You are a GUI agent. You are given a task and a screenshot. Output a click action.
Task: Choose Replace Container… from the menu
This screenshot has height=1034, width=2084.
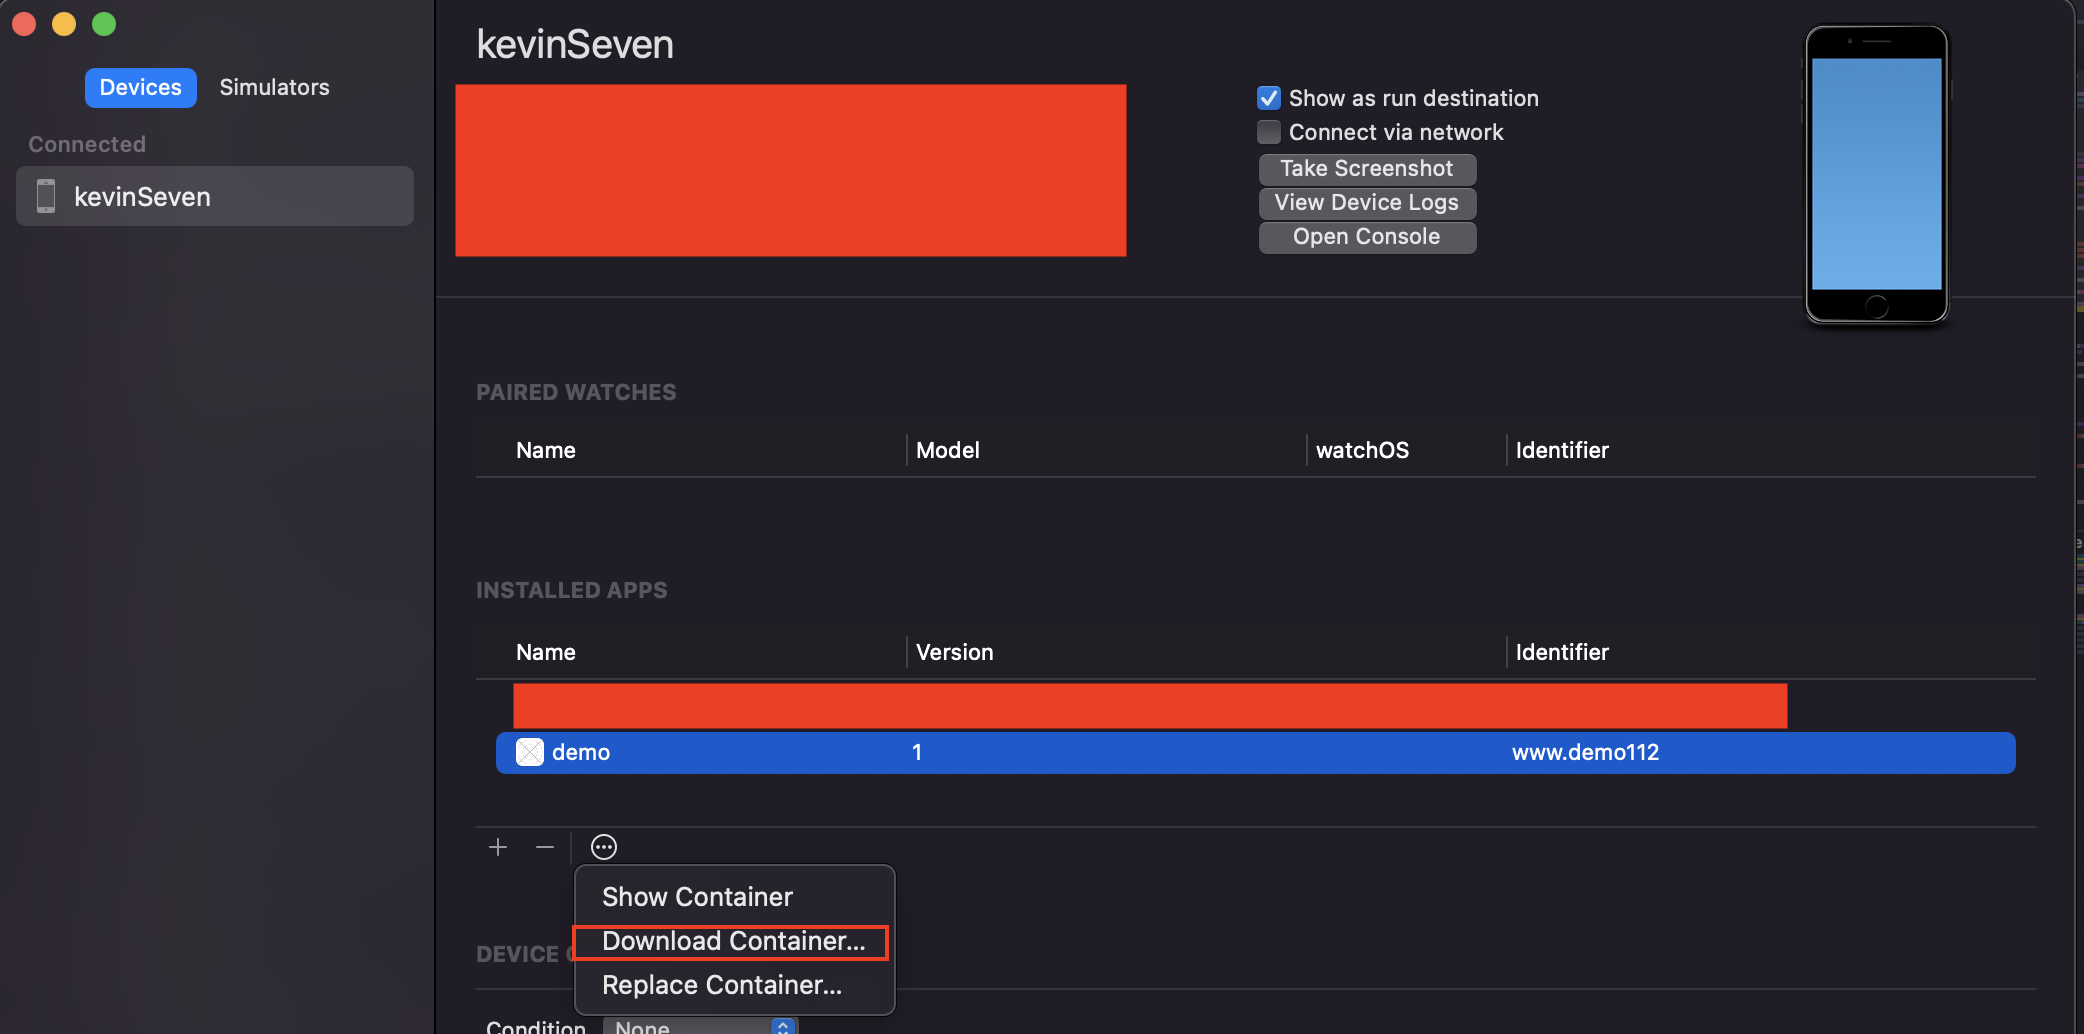tap(735, 985)
